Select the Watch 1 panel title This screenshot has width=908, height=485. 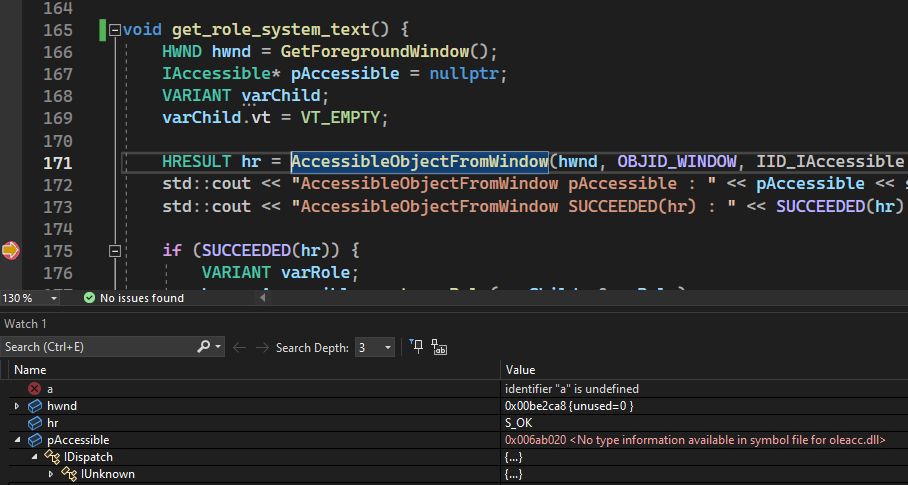(25, 324)
